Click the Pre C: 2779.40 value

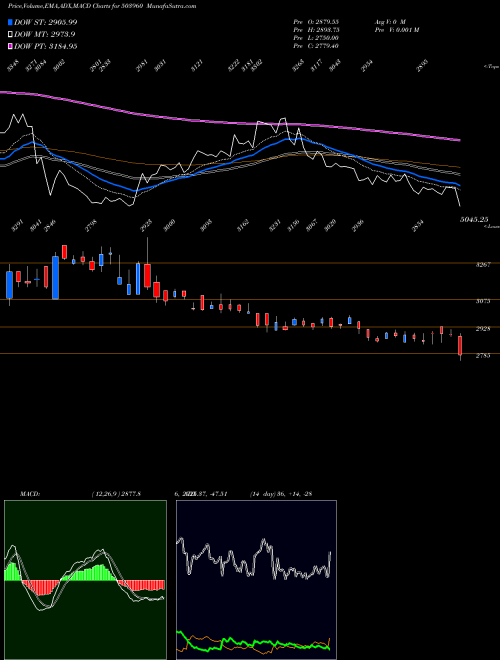point(316,46)
